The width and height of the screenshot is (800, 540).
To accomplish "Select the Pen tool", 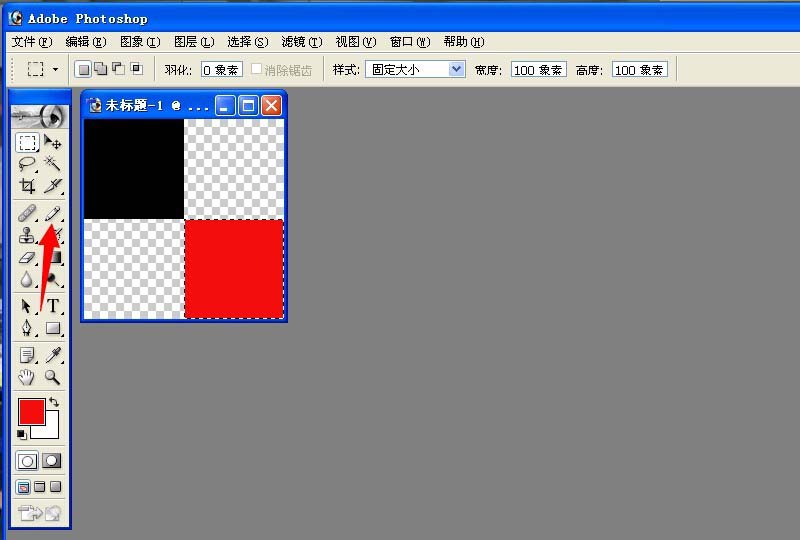I will [27, 328].
